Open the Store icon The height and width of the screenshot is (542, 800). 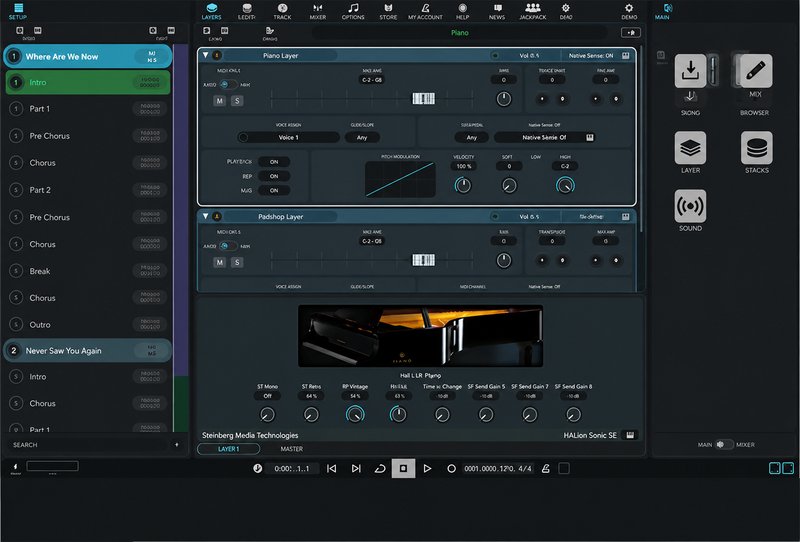point(388,11)
